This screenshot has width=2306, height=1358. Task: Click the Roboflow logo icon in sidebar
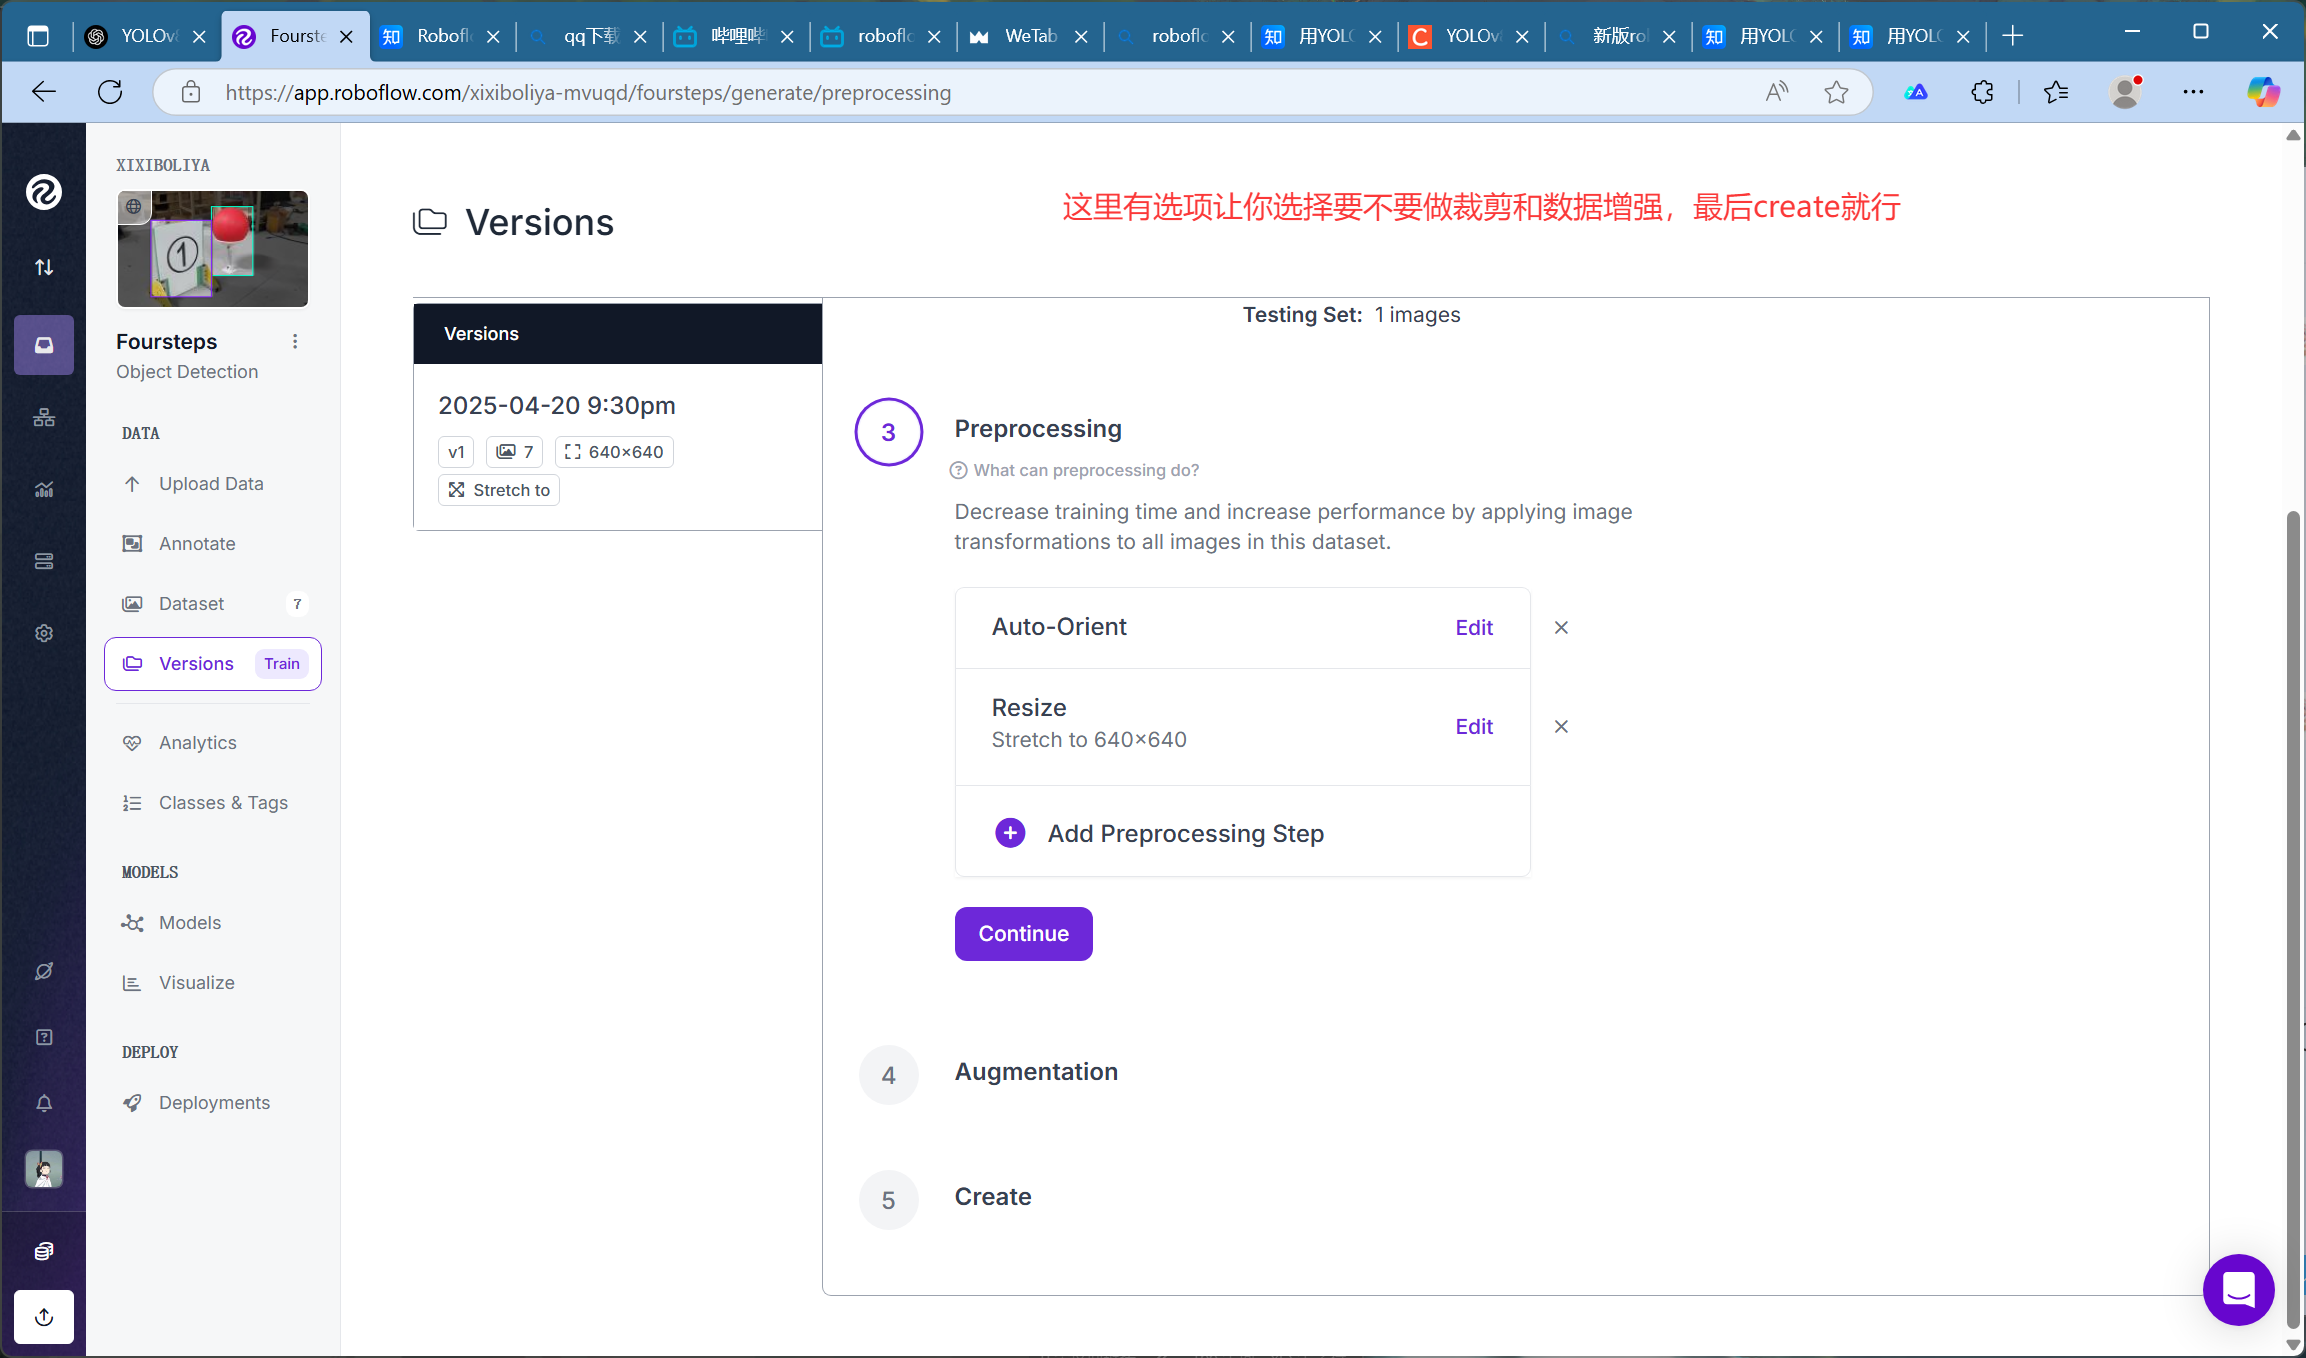click(44, 192)
